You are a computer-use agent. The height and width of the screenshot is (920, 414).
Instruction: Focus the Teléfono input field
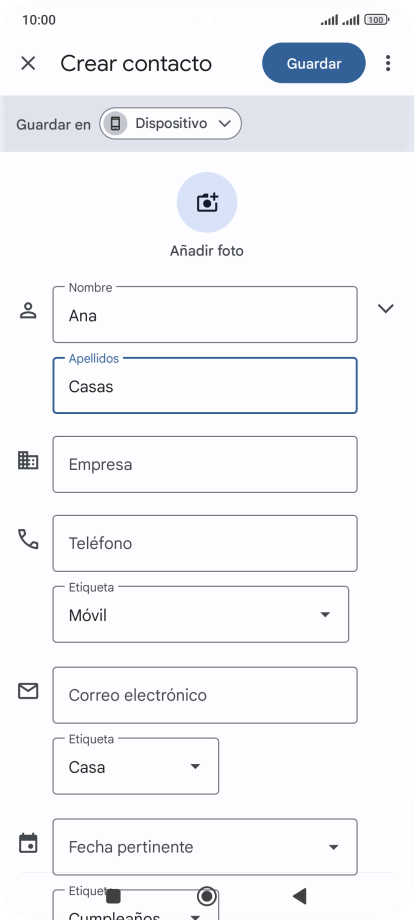tap(205, 543)
